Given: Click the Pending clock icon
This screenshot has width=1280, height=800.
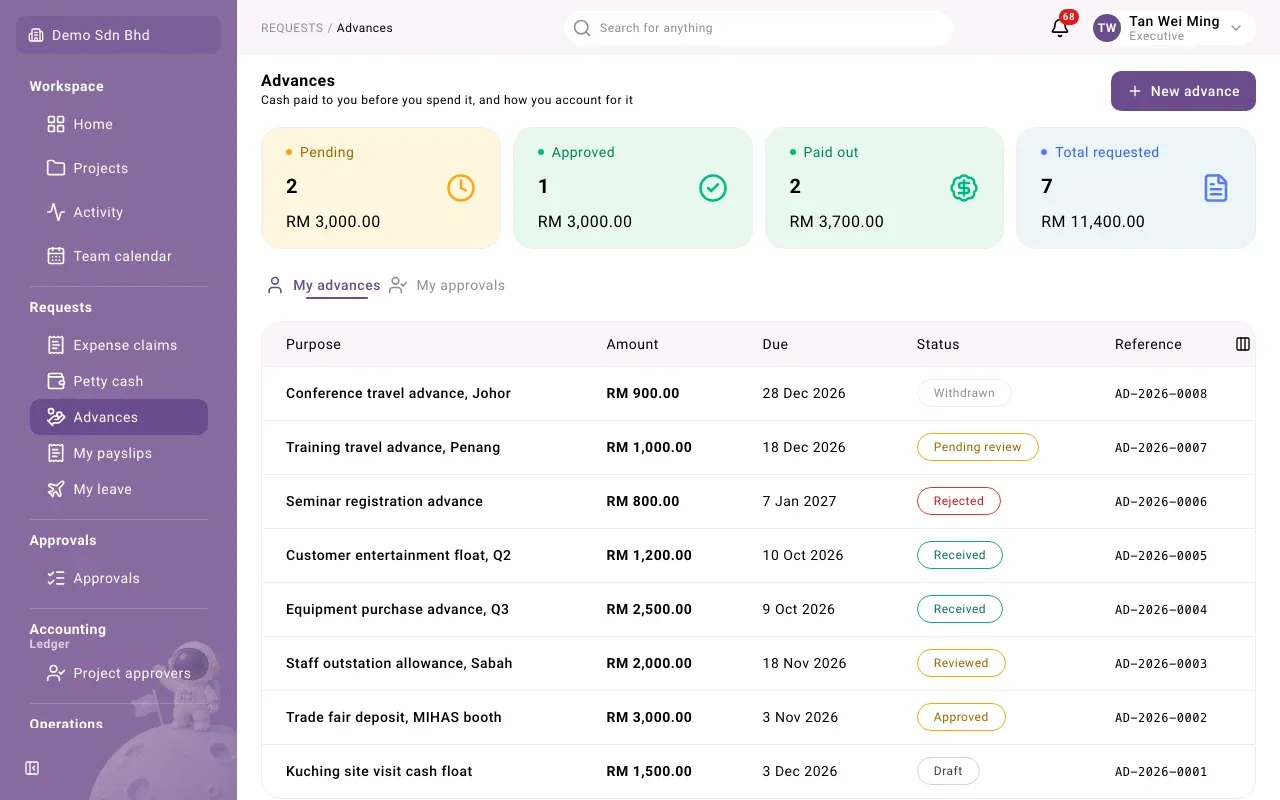Looking at the screenshot, I should coord(461,188).
